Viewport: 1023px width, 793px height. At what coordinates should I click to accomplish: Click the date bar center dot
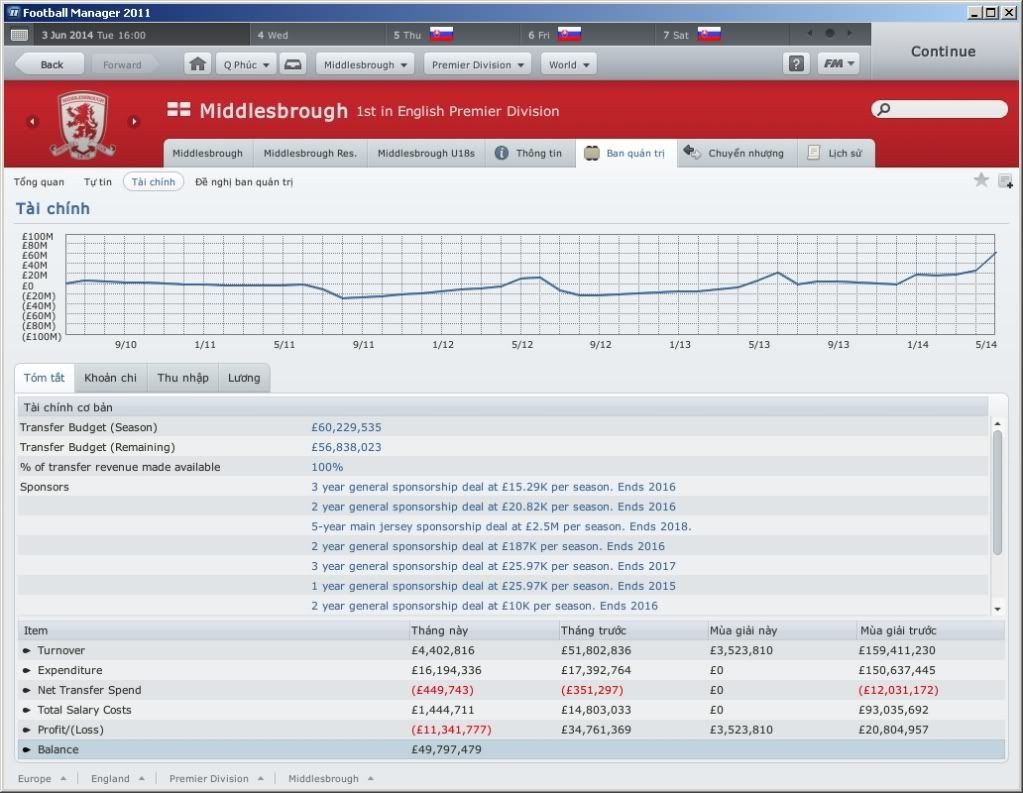pos(829,33)
